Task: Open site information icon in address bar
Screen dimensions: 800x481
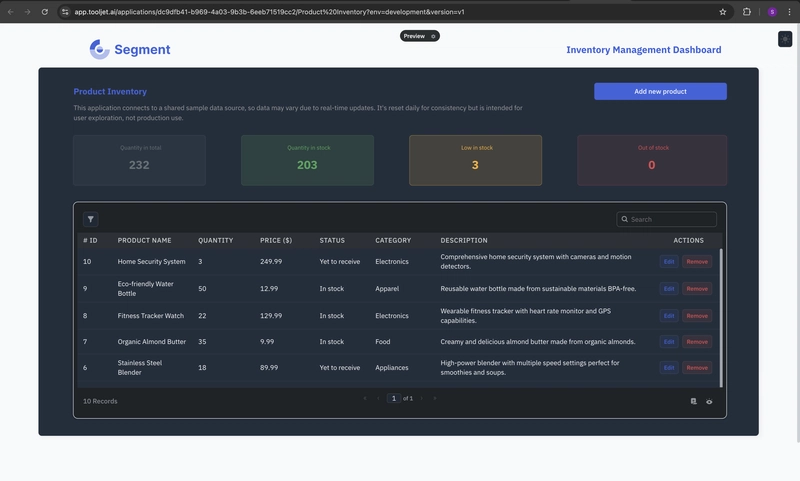Action: 65,12
